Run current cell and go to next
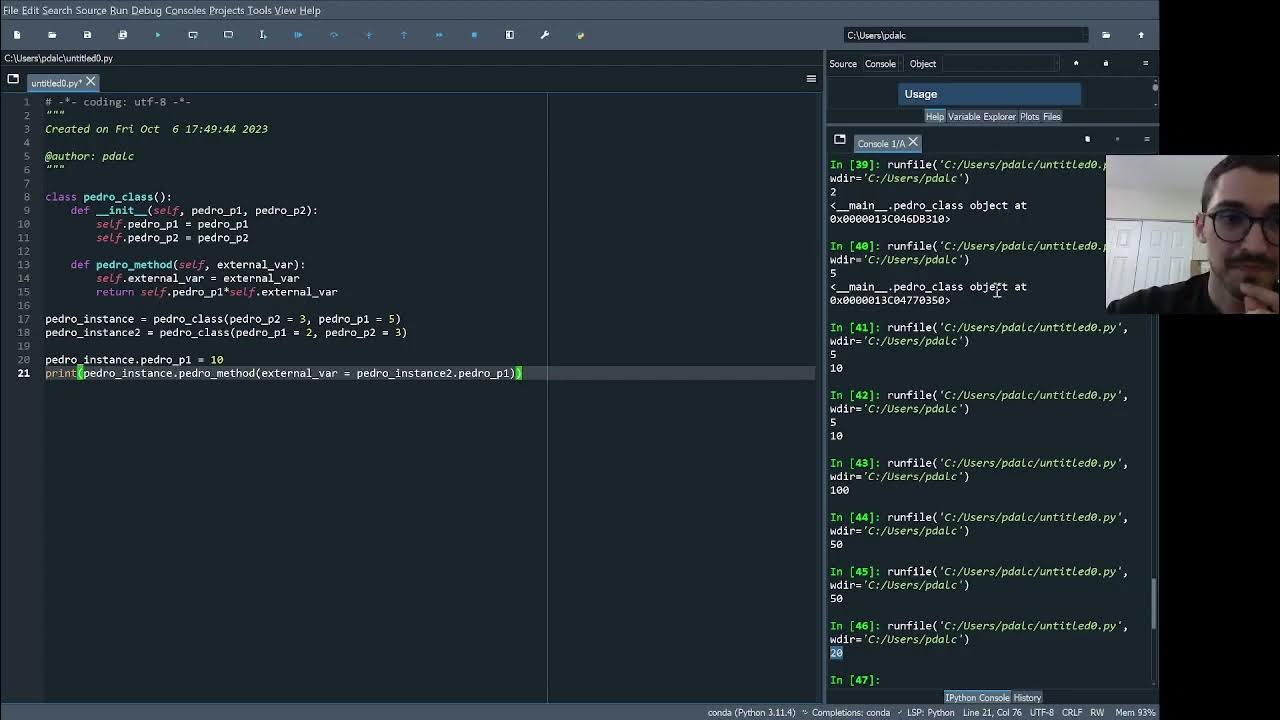Screen dimensions: 1280x720 [x=228, y=35]
